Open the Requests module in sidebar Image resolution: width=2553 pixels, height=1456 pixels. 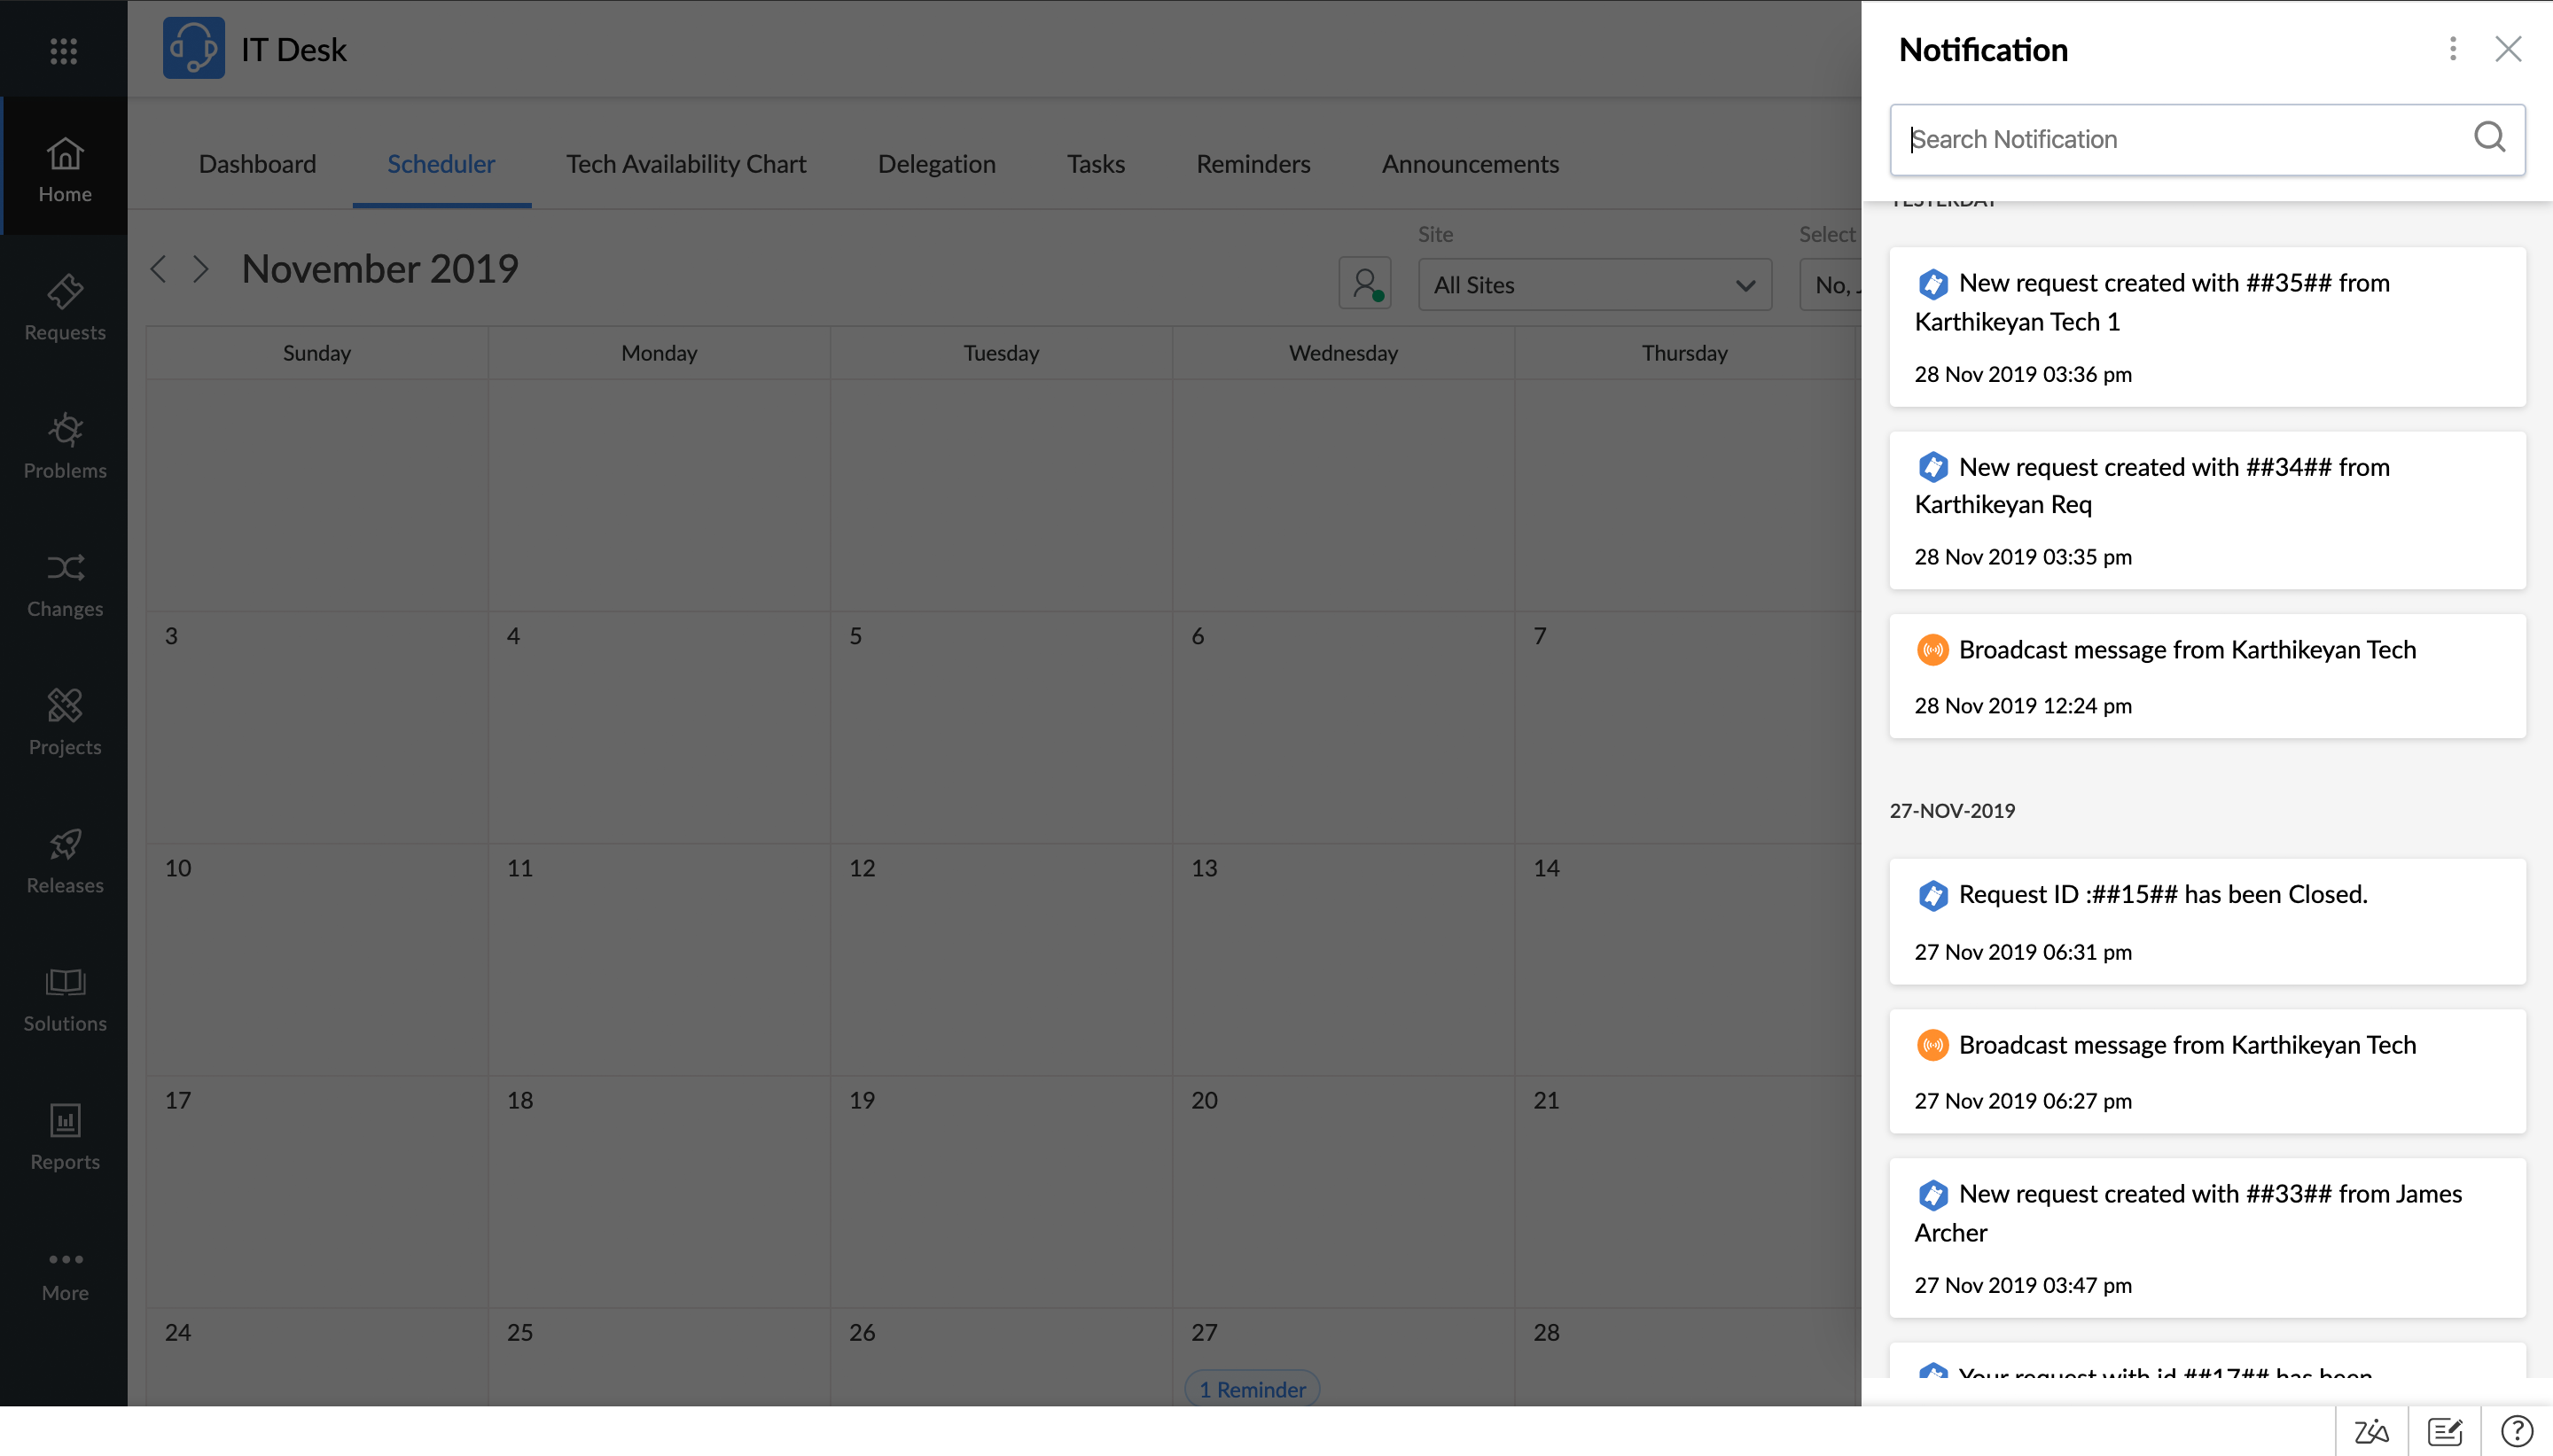pos(65,307)
